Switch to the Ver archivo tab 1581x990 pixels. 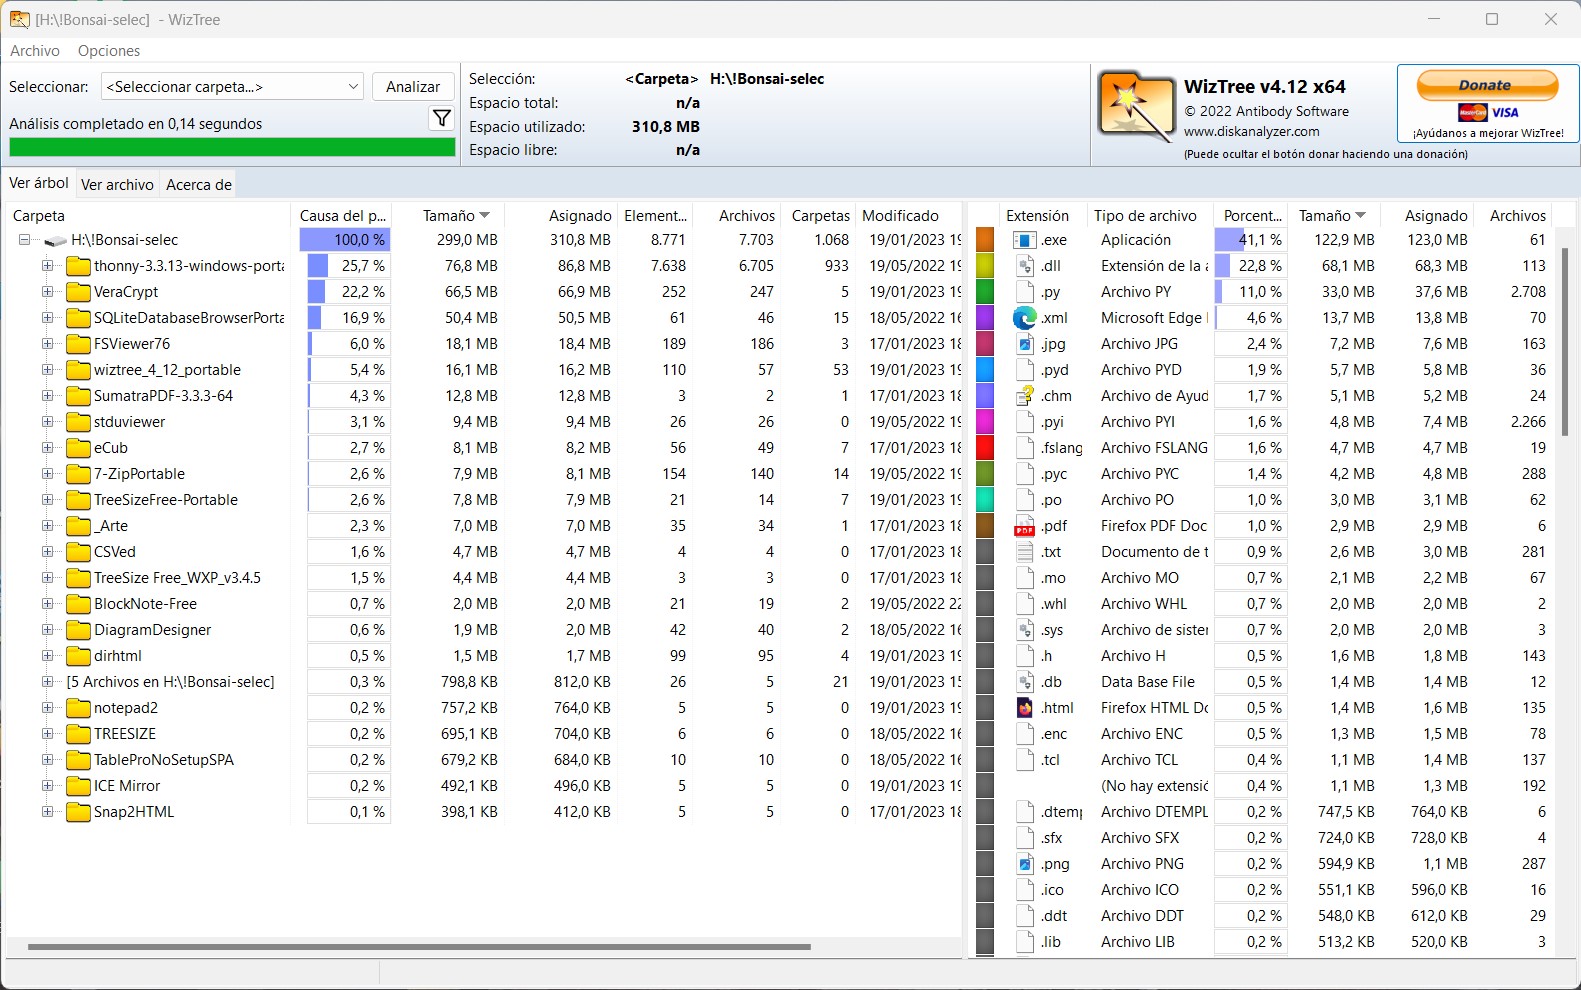pyautogui.click(x=117, y=185)
